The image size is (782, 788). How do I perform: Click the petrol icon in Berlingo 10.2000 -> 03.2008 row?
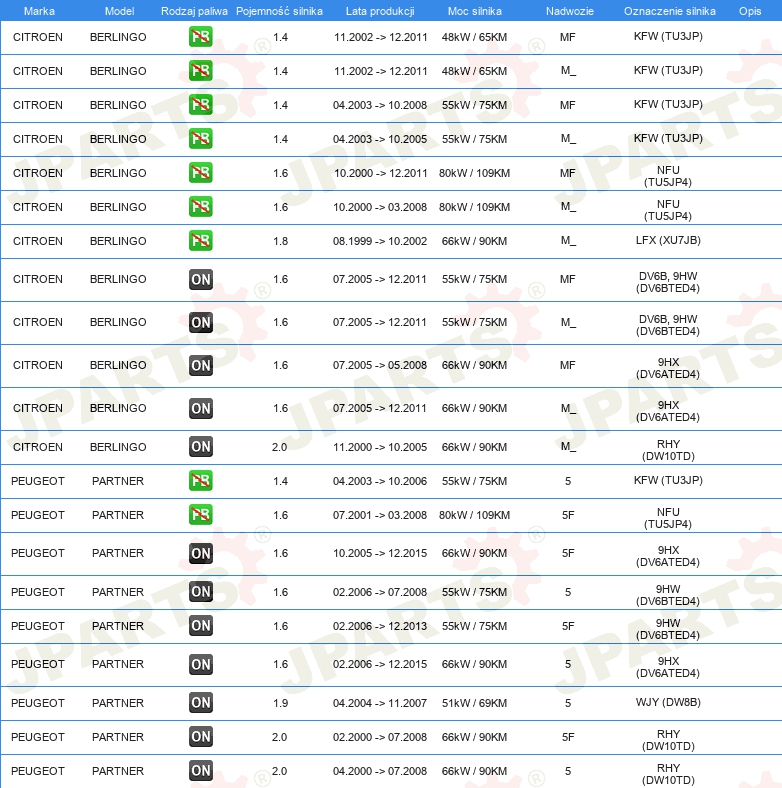pos(201,207)
